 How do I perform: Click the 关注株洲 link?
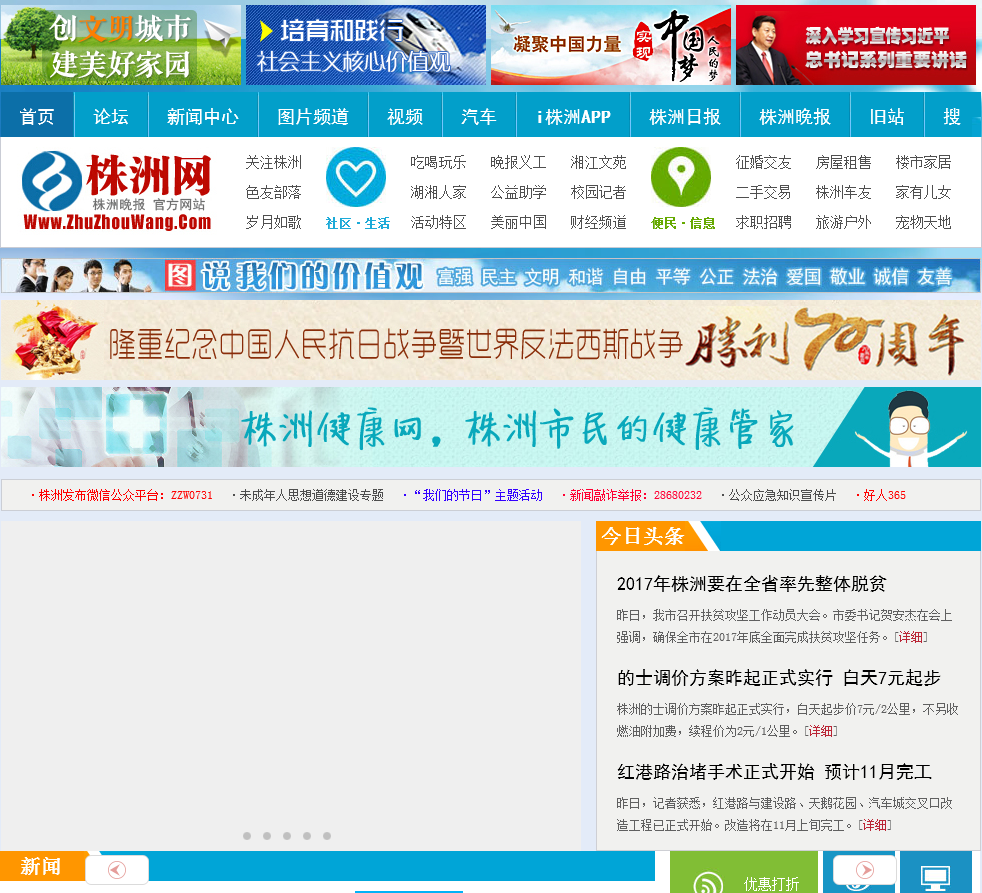pos(274,162)
